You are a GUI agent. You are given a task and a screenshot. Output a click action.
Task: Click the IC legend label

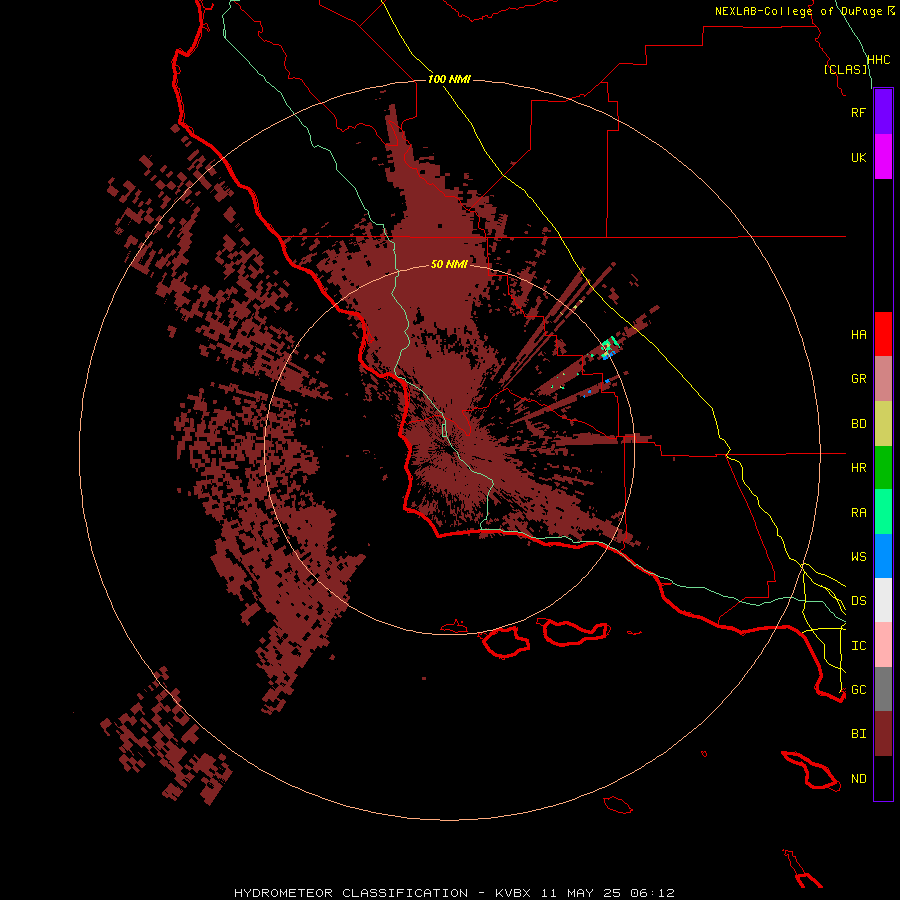click(x=858, y=645)
